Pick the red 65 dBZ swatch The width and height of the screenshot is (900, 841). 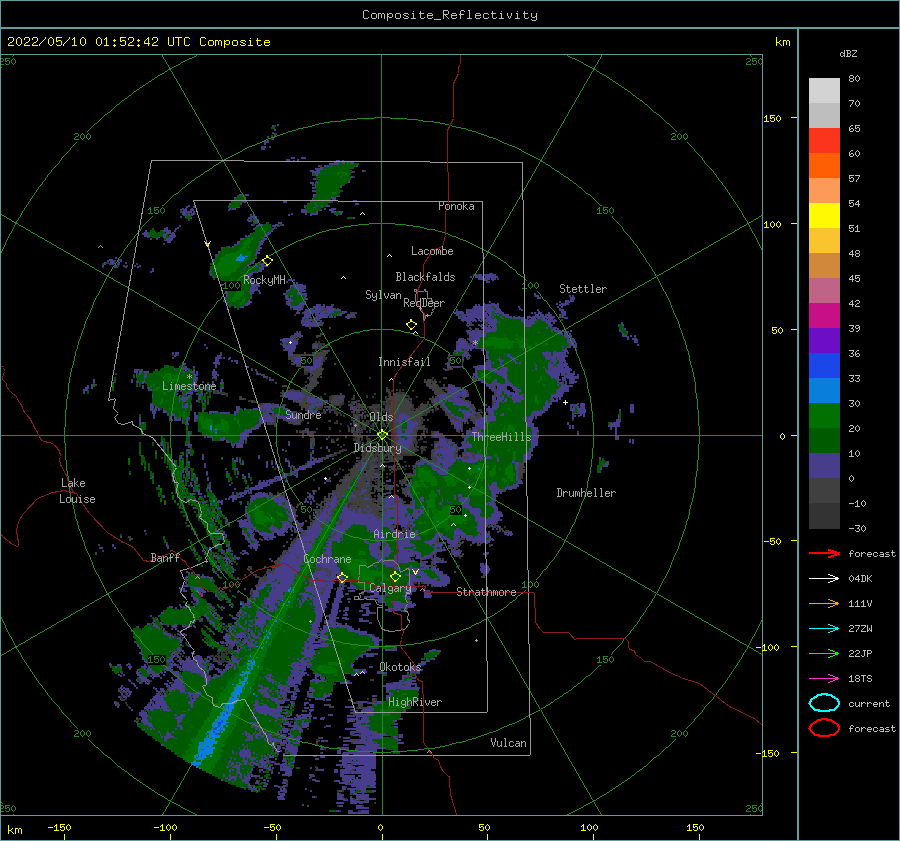[x=824, y=140]
